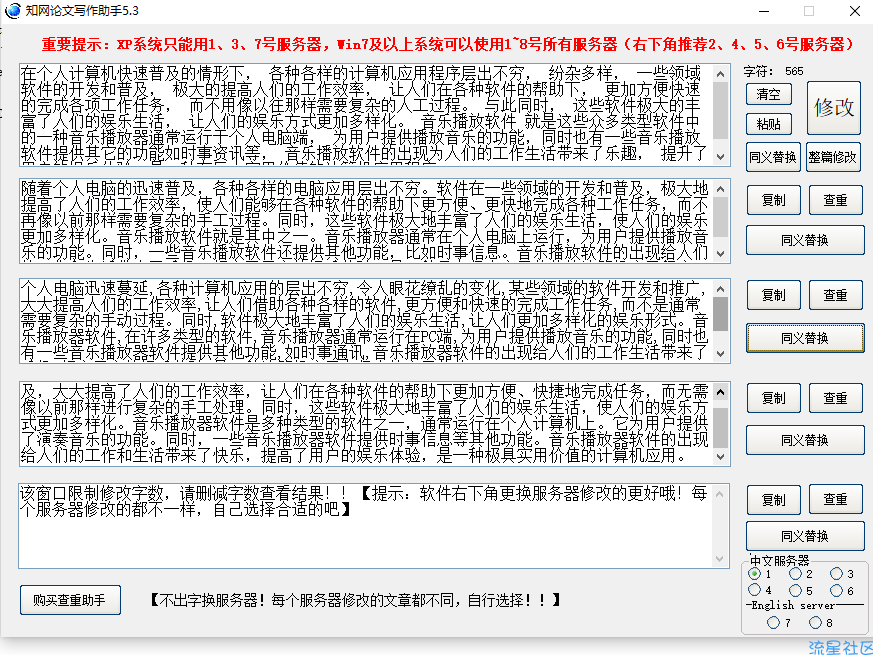Click the 不出字换服务器 hint text
Screen dimensions: 873x655
click(355, 600)
